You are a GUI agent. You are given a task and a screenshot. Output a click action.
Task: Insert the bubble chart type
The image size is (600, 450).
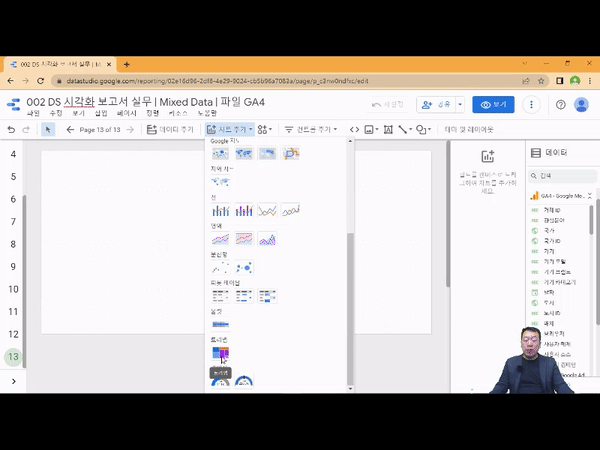tap(243, 268)
